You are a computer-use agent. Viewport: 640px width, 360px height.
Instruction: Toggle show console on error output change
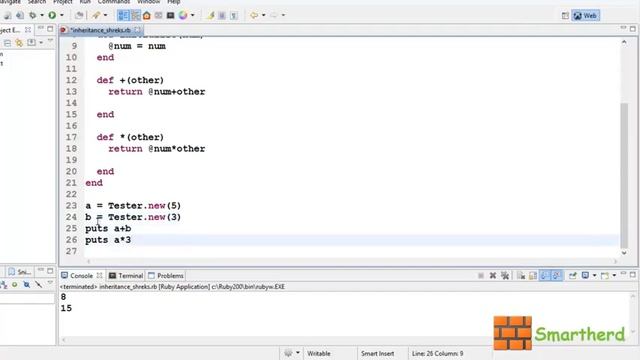point(557,276)
